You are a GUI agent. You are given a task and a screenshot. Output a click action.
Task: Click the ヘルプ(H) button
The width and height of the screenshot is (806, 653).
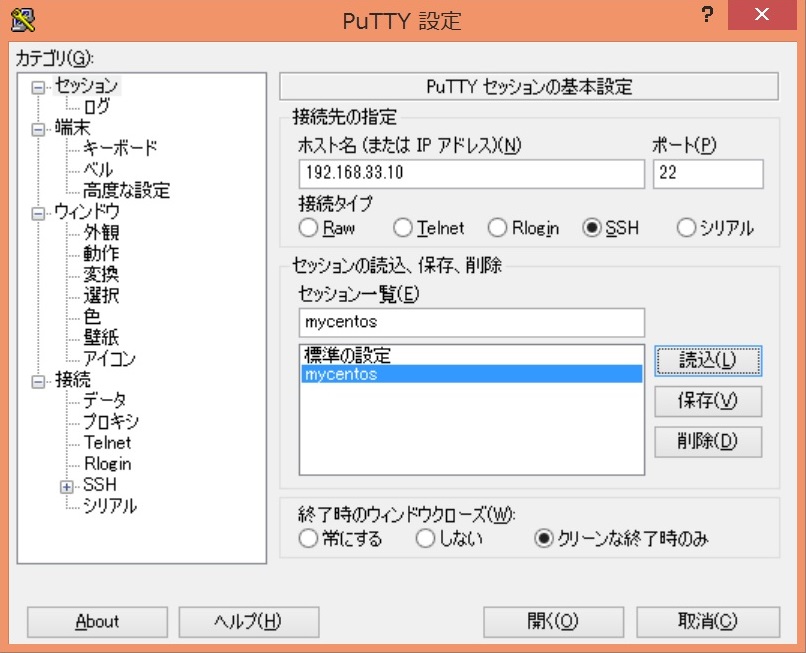pos(249,622)
